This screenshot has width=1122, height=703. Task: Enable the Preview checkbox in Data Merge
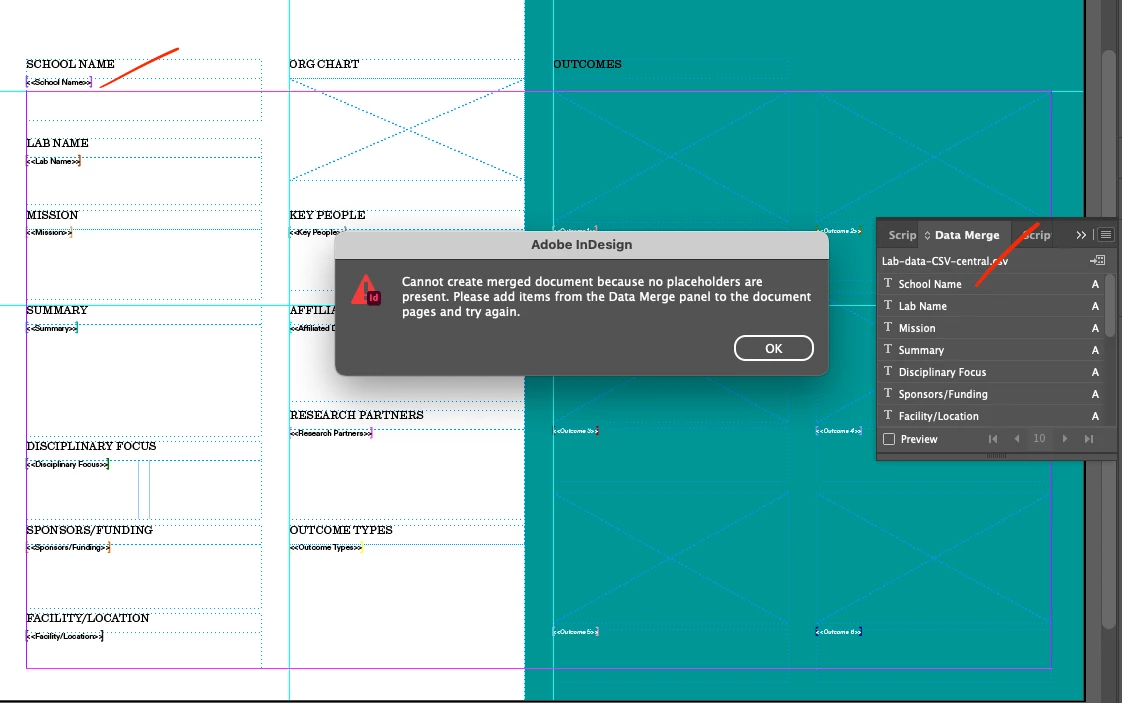889,439
